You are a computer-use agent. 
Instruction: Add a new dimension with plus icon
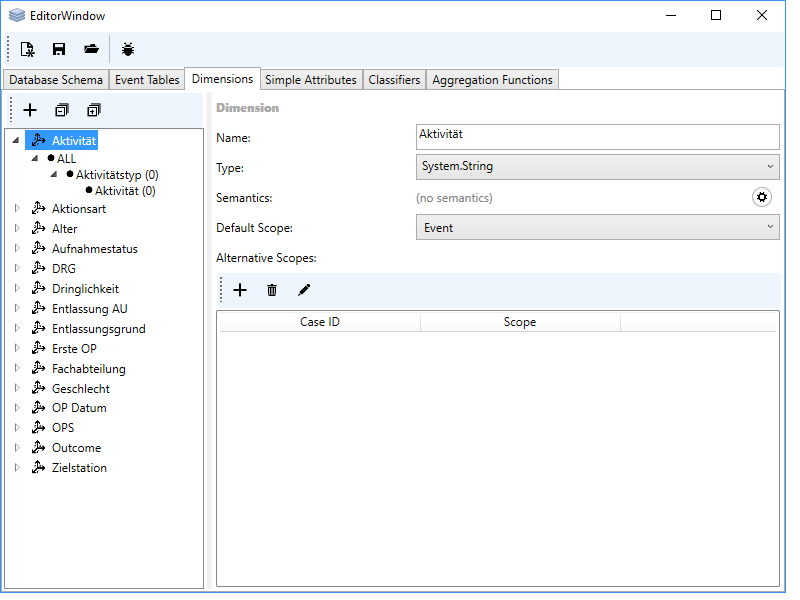click(x=30, y=110)
